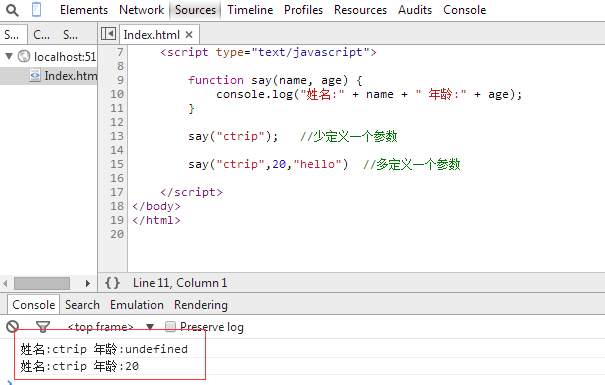Switch to the Audits panel tab

click(415, 10)
